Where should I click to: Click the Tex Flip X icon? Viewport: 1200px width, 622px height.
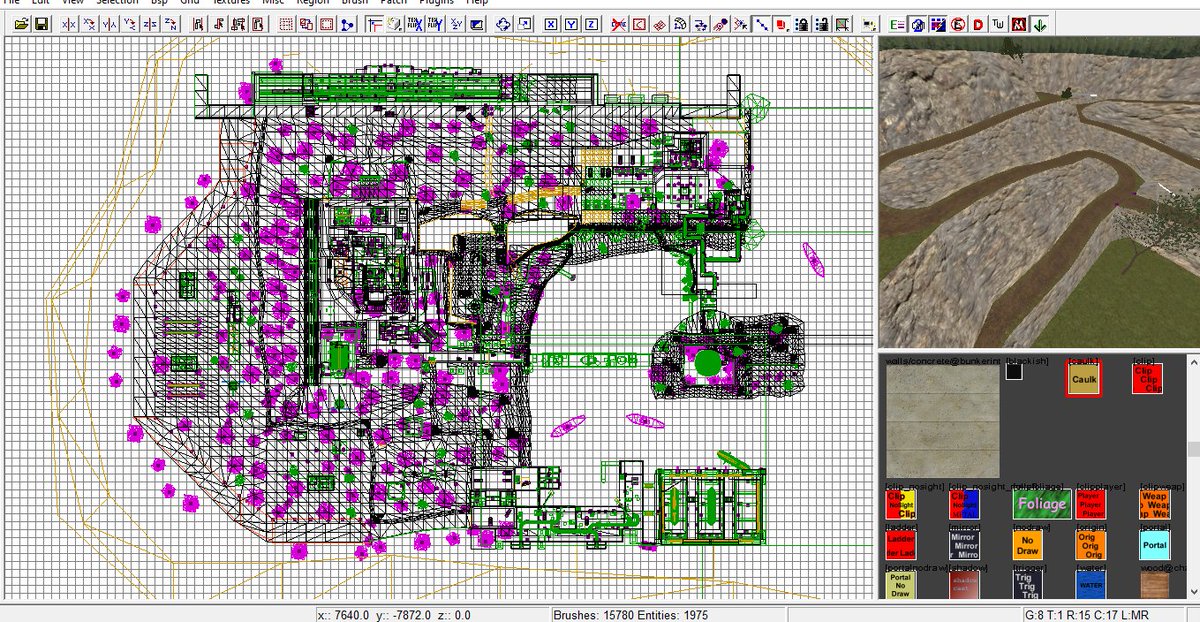point(416,24)
